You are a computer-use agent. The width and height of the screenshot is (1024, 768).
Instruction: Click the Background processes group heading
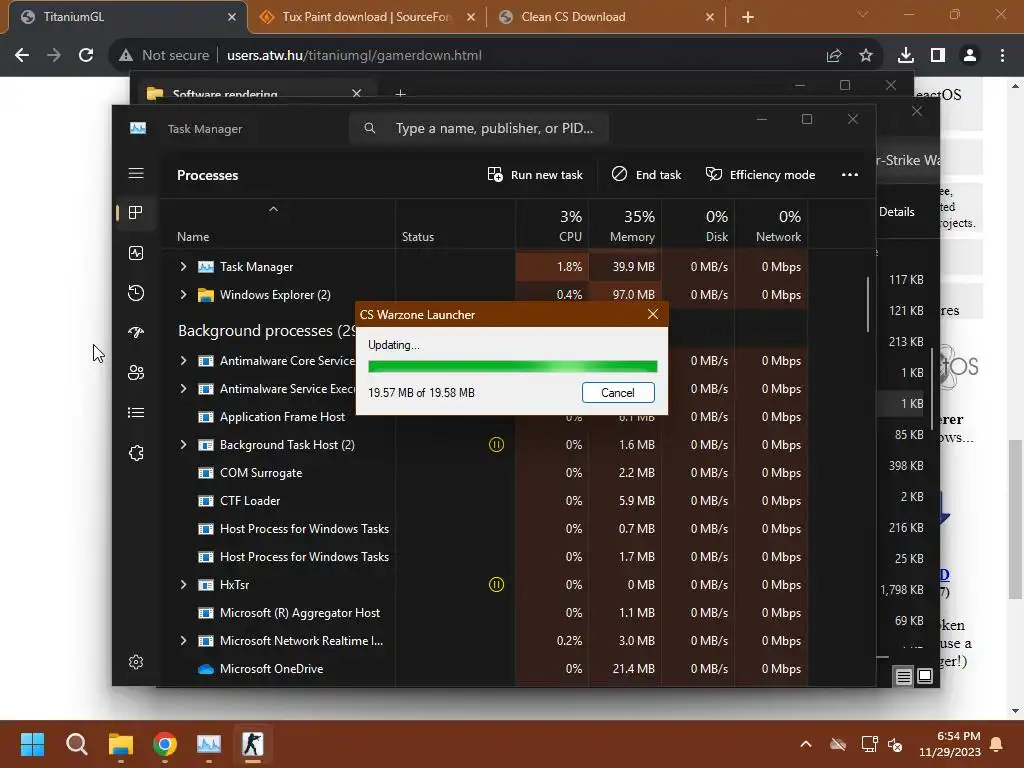point(266,330)
